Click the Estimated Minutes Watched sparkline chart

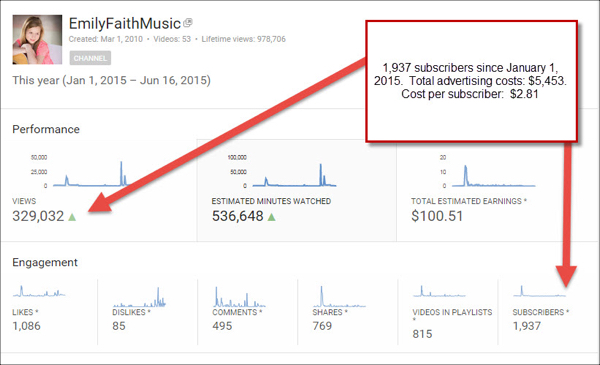pyautogui.click(x=294, y=175)
